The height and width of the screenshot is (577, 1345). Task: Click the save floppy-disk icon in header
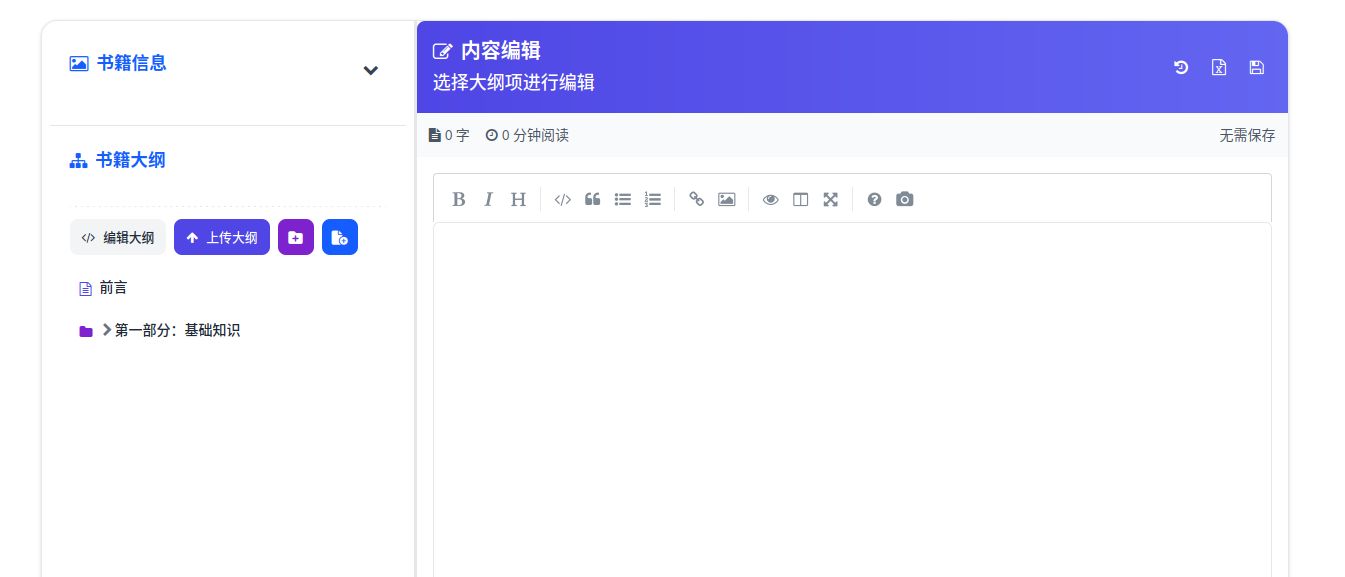(1257, 67)
